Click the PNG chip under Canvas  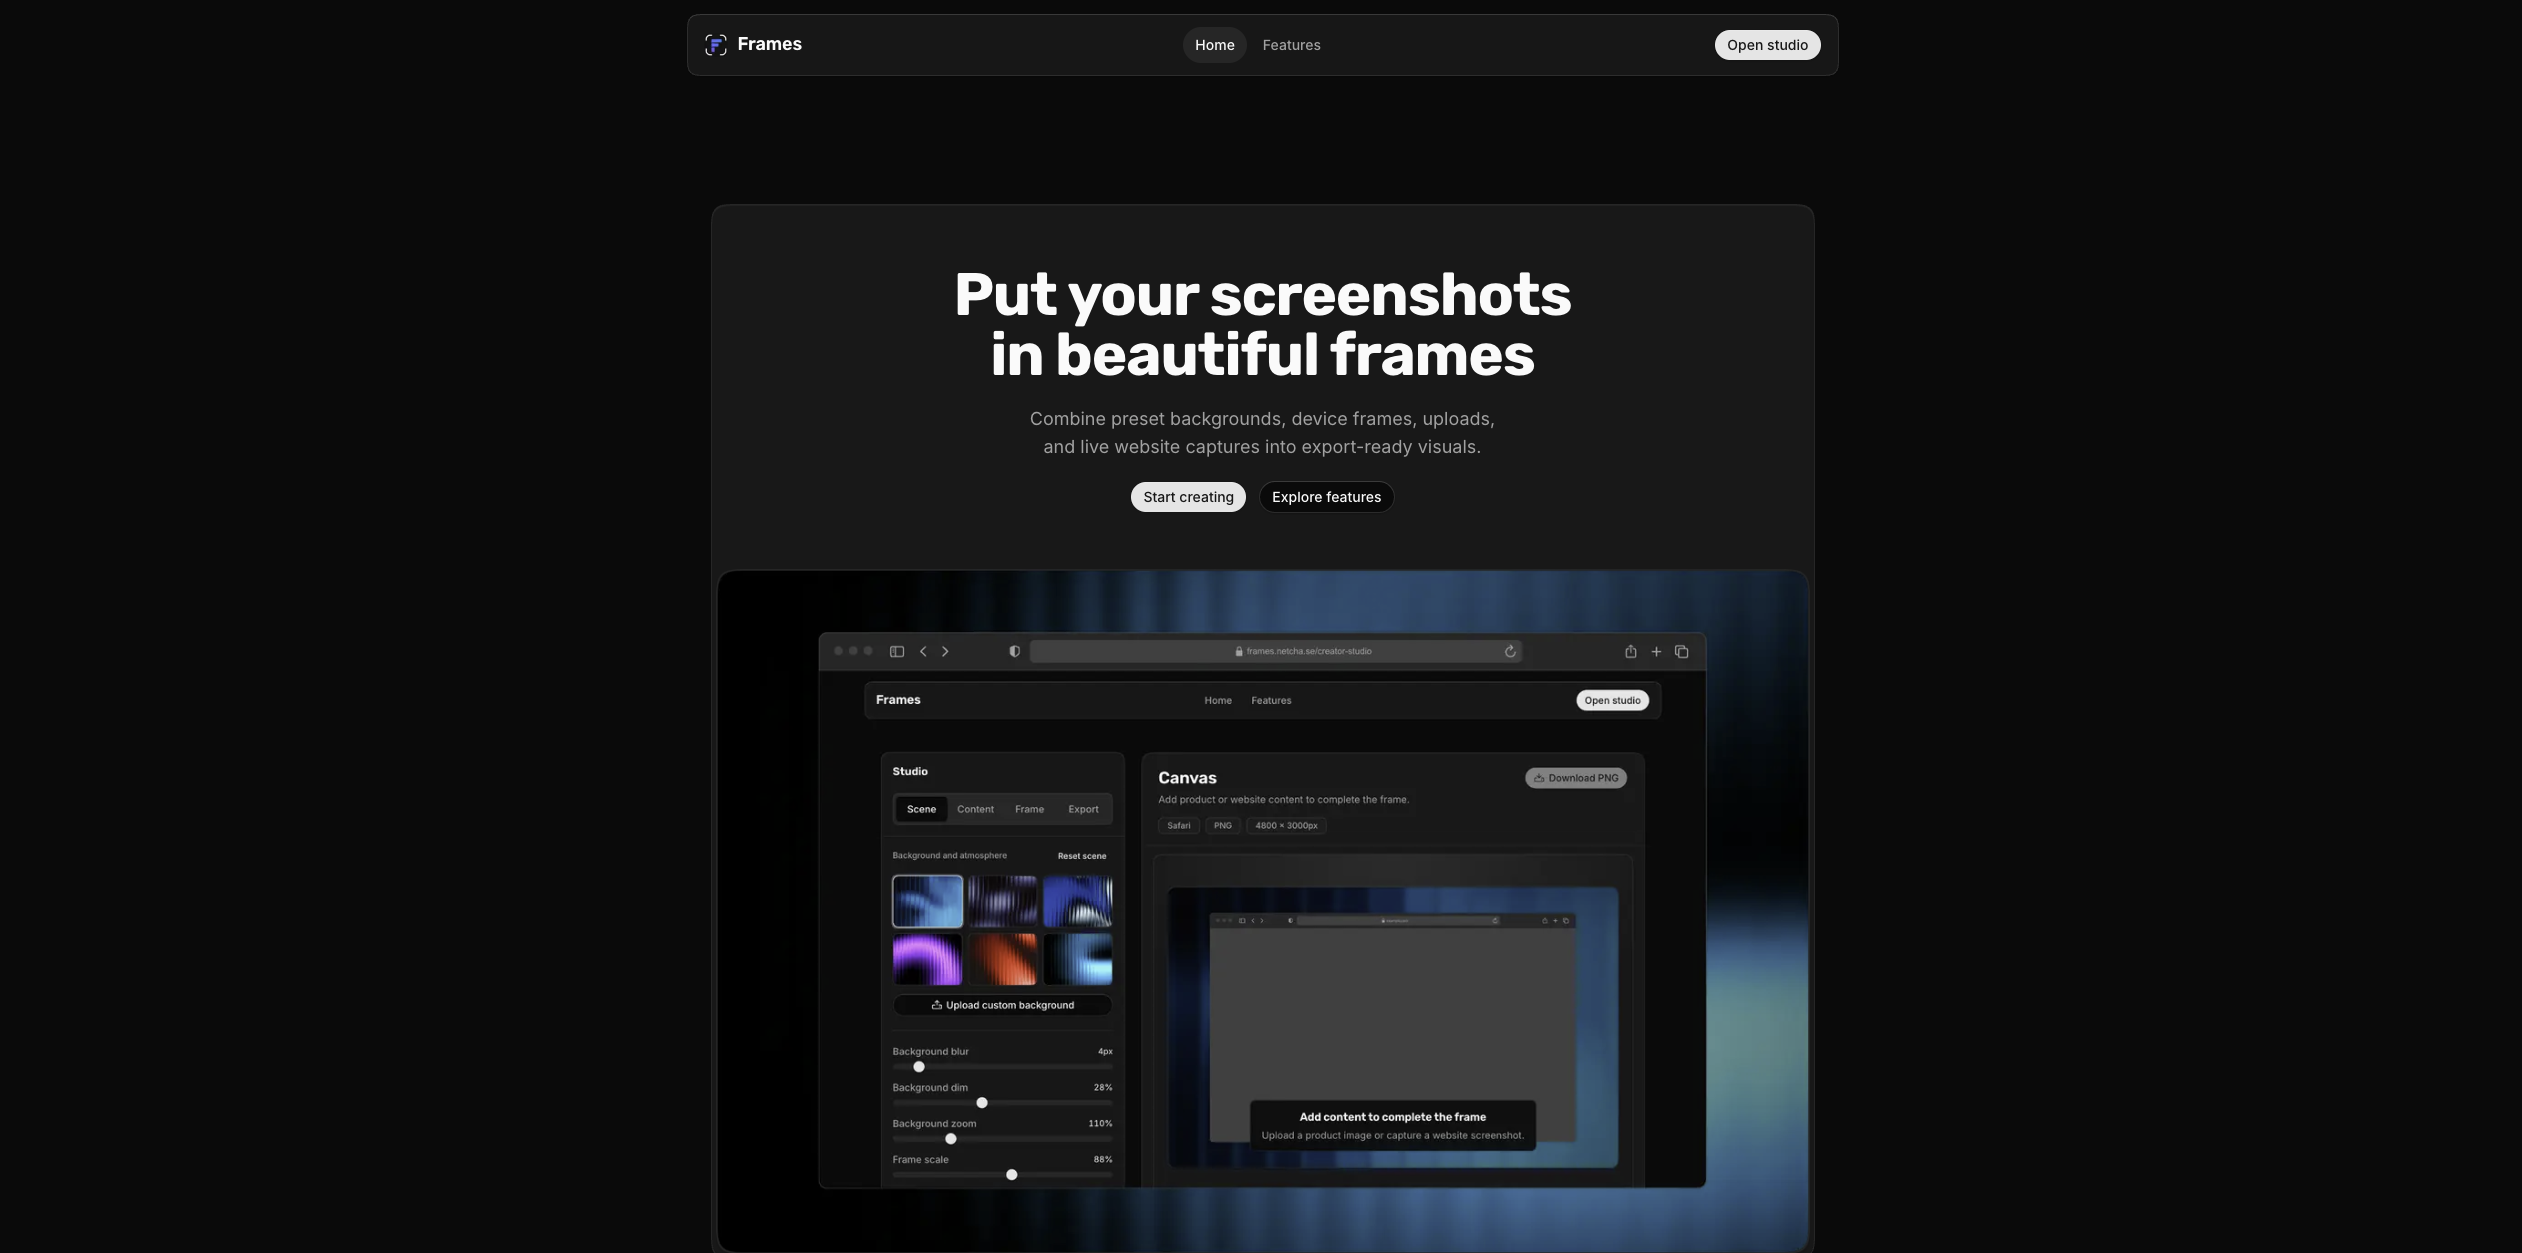click(1223, 826)
